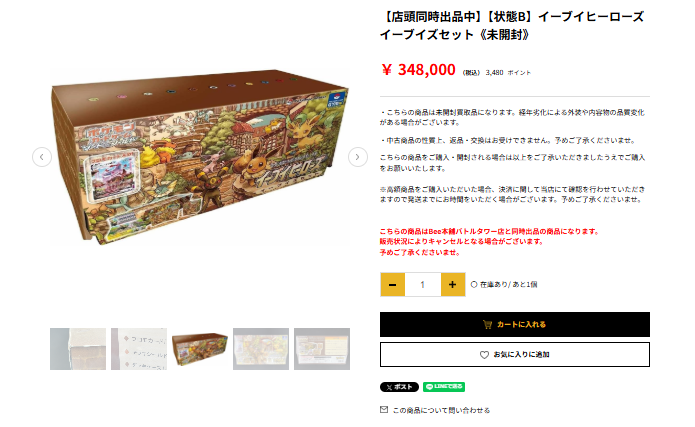Viewport: 695px width, 427px height.
Task: Select the second thumbnail with text list
Action: [139, 349]
